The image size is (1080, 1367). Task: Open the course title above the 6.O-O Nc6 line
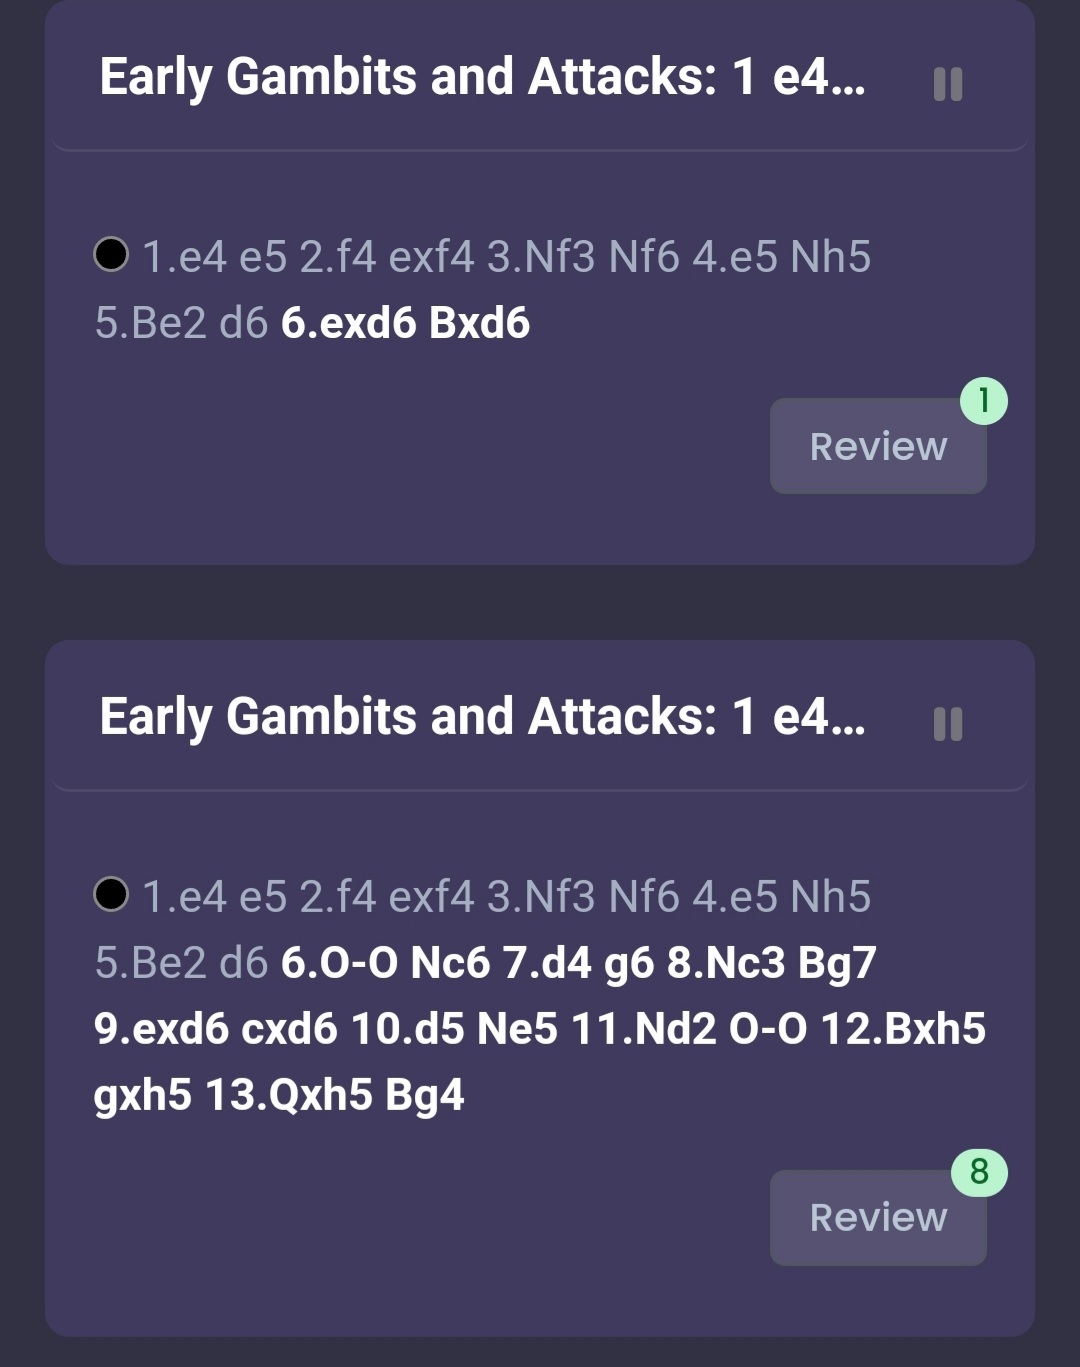coord(482,718)
